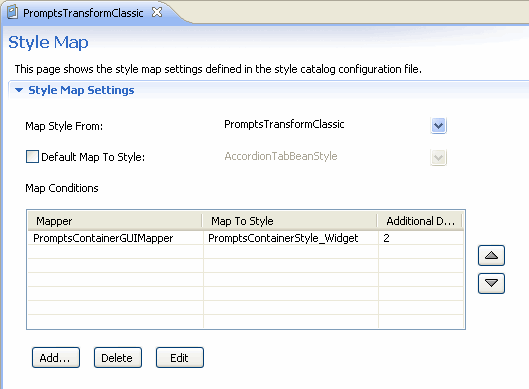Click the Style Map page heading
This screenshot has height=389, width=529.
(48, 43)
